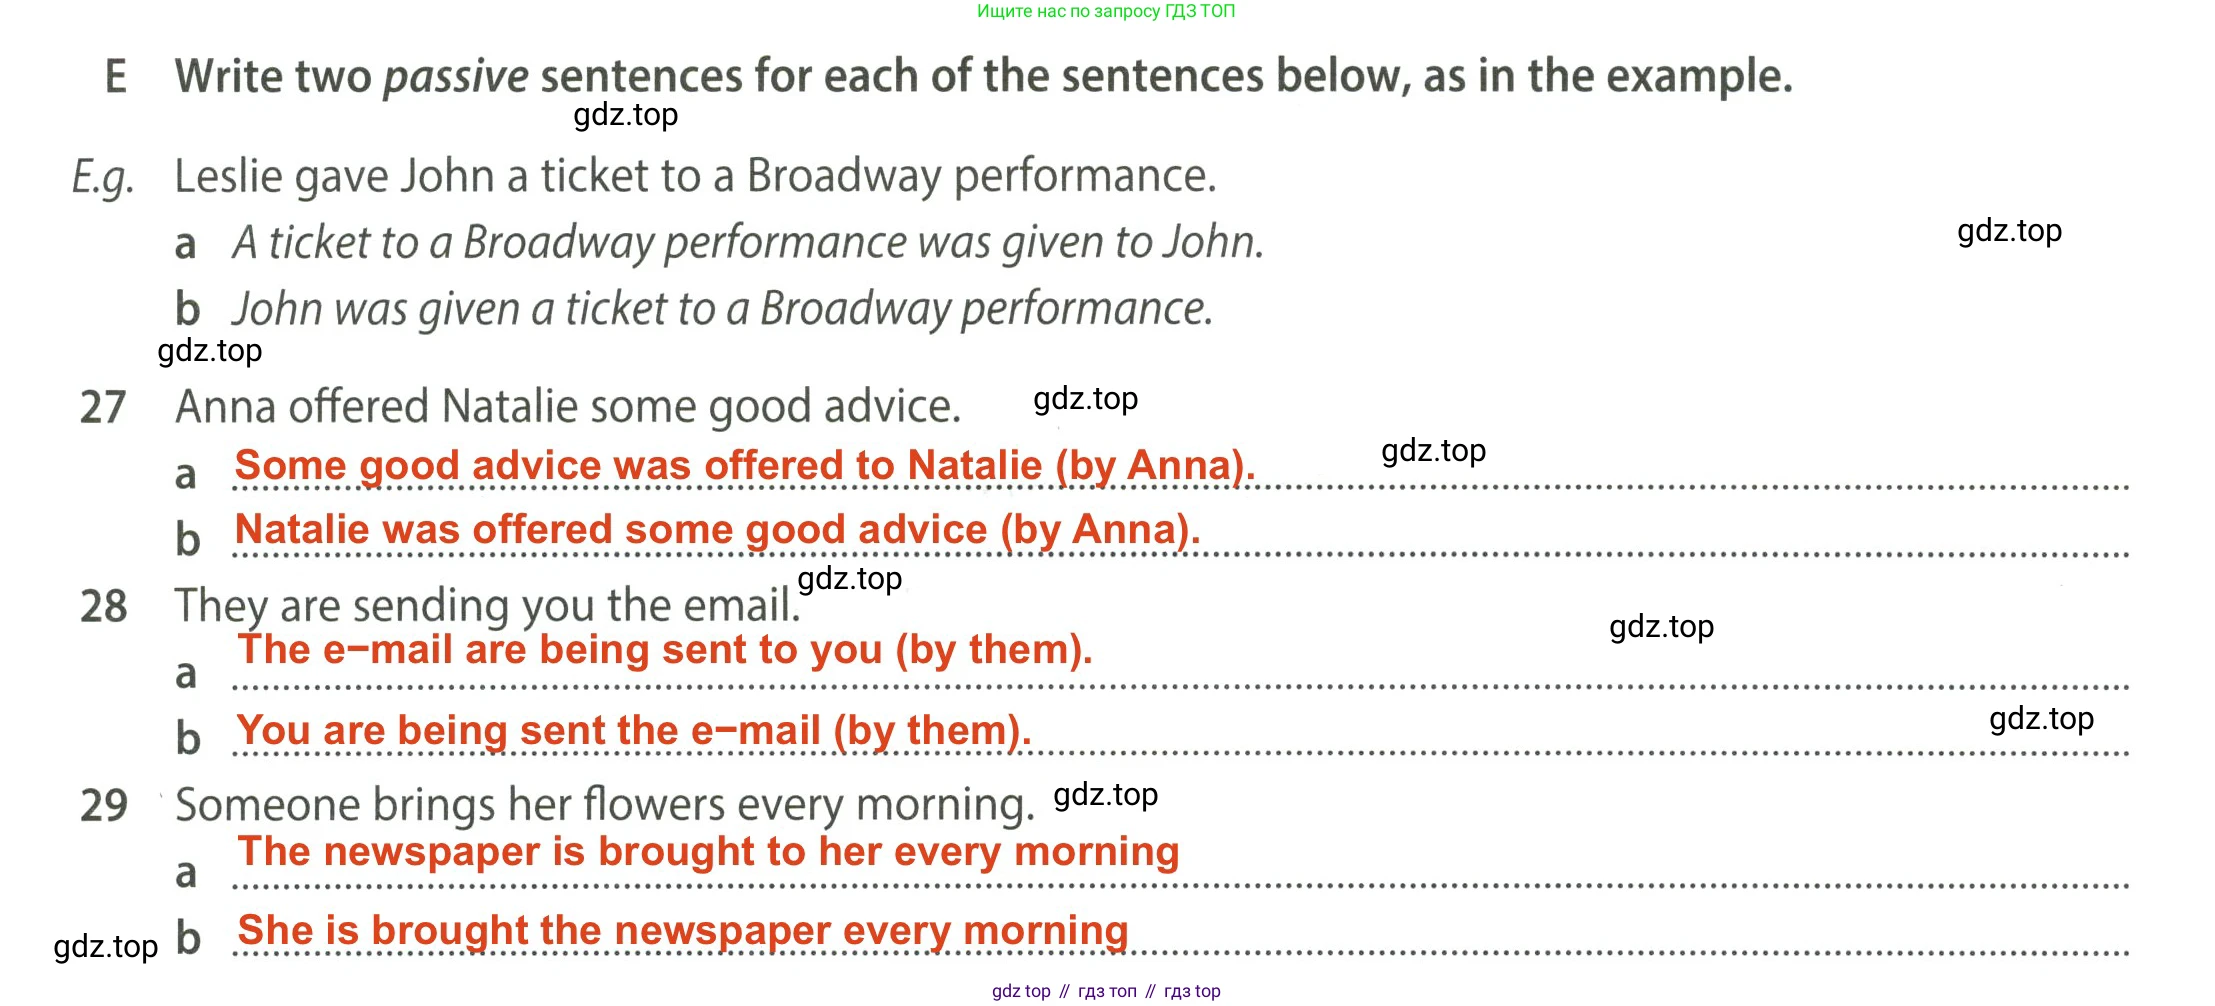The image size is (2215, 1006).
Task: Click the gdz.top watermark after 'Someone brings her flowers'
Action: [1105, 795]
